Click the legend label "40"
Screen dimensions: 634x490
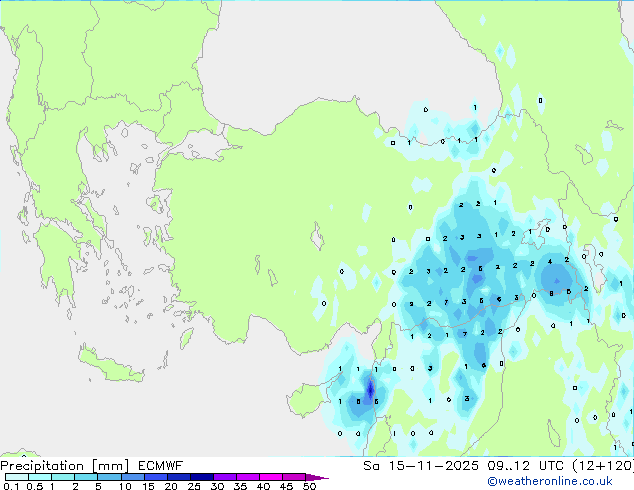(263, 486)
